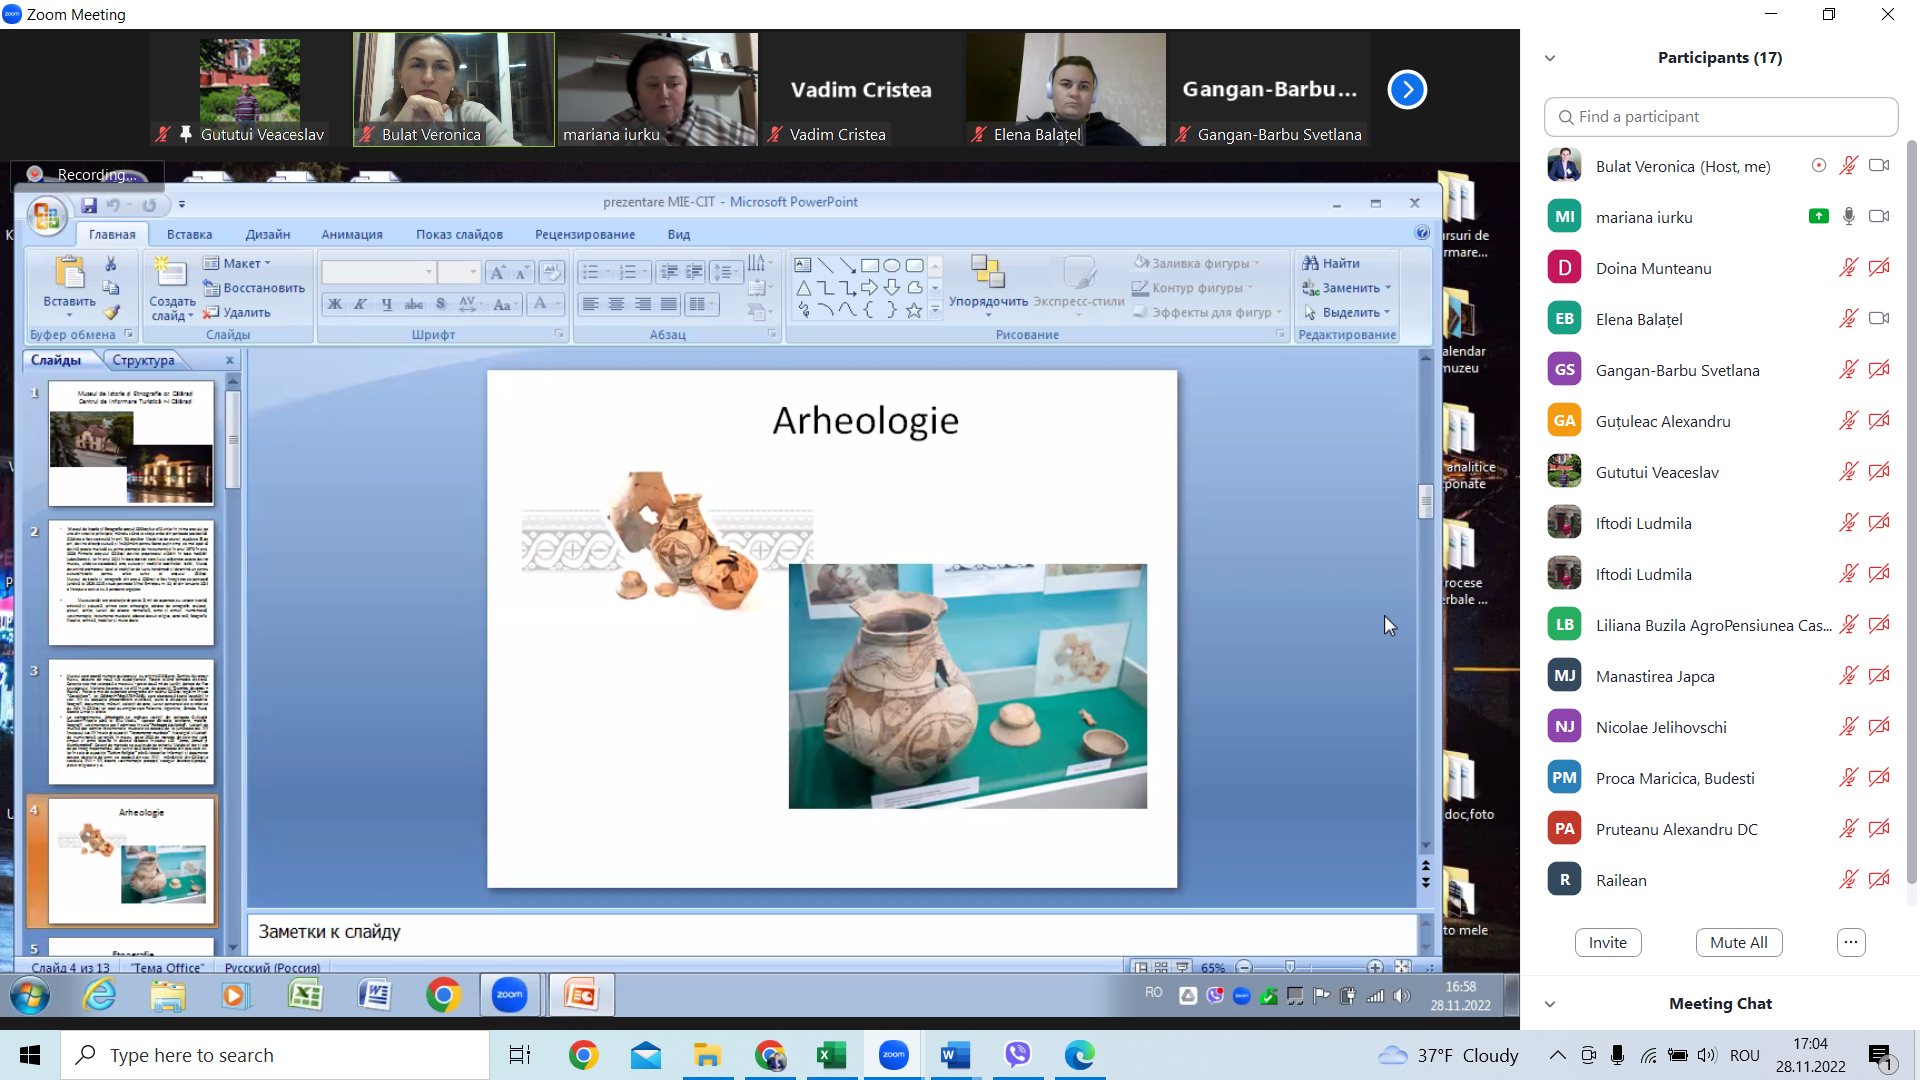Open Zoom from the Windows taskbar

tap(893, 1055)
